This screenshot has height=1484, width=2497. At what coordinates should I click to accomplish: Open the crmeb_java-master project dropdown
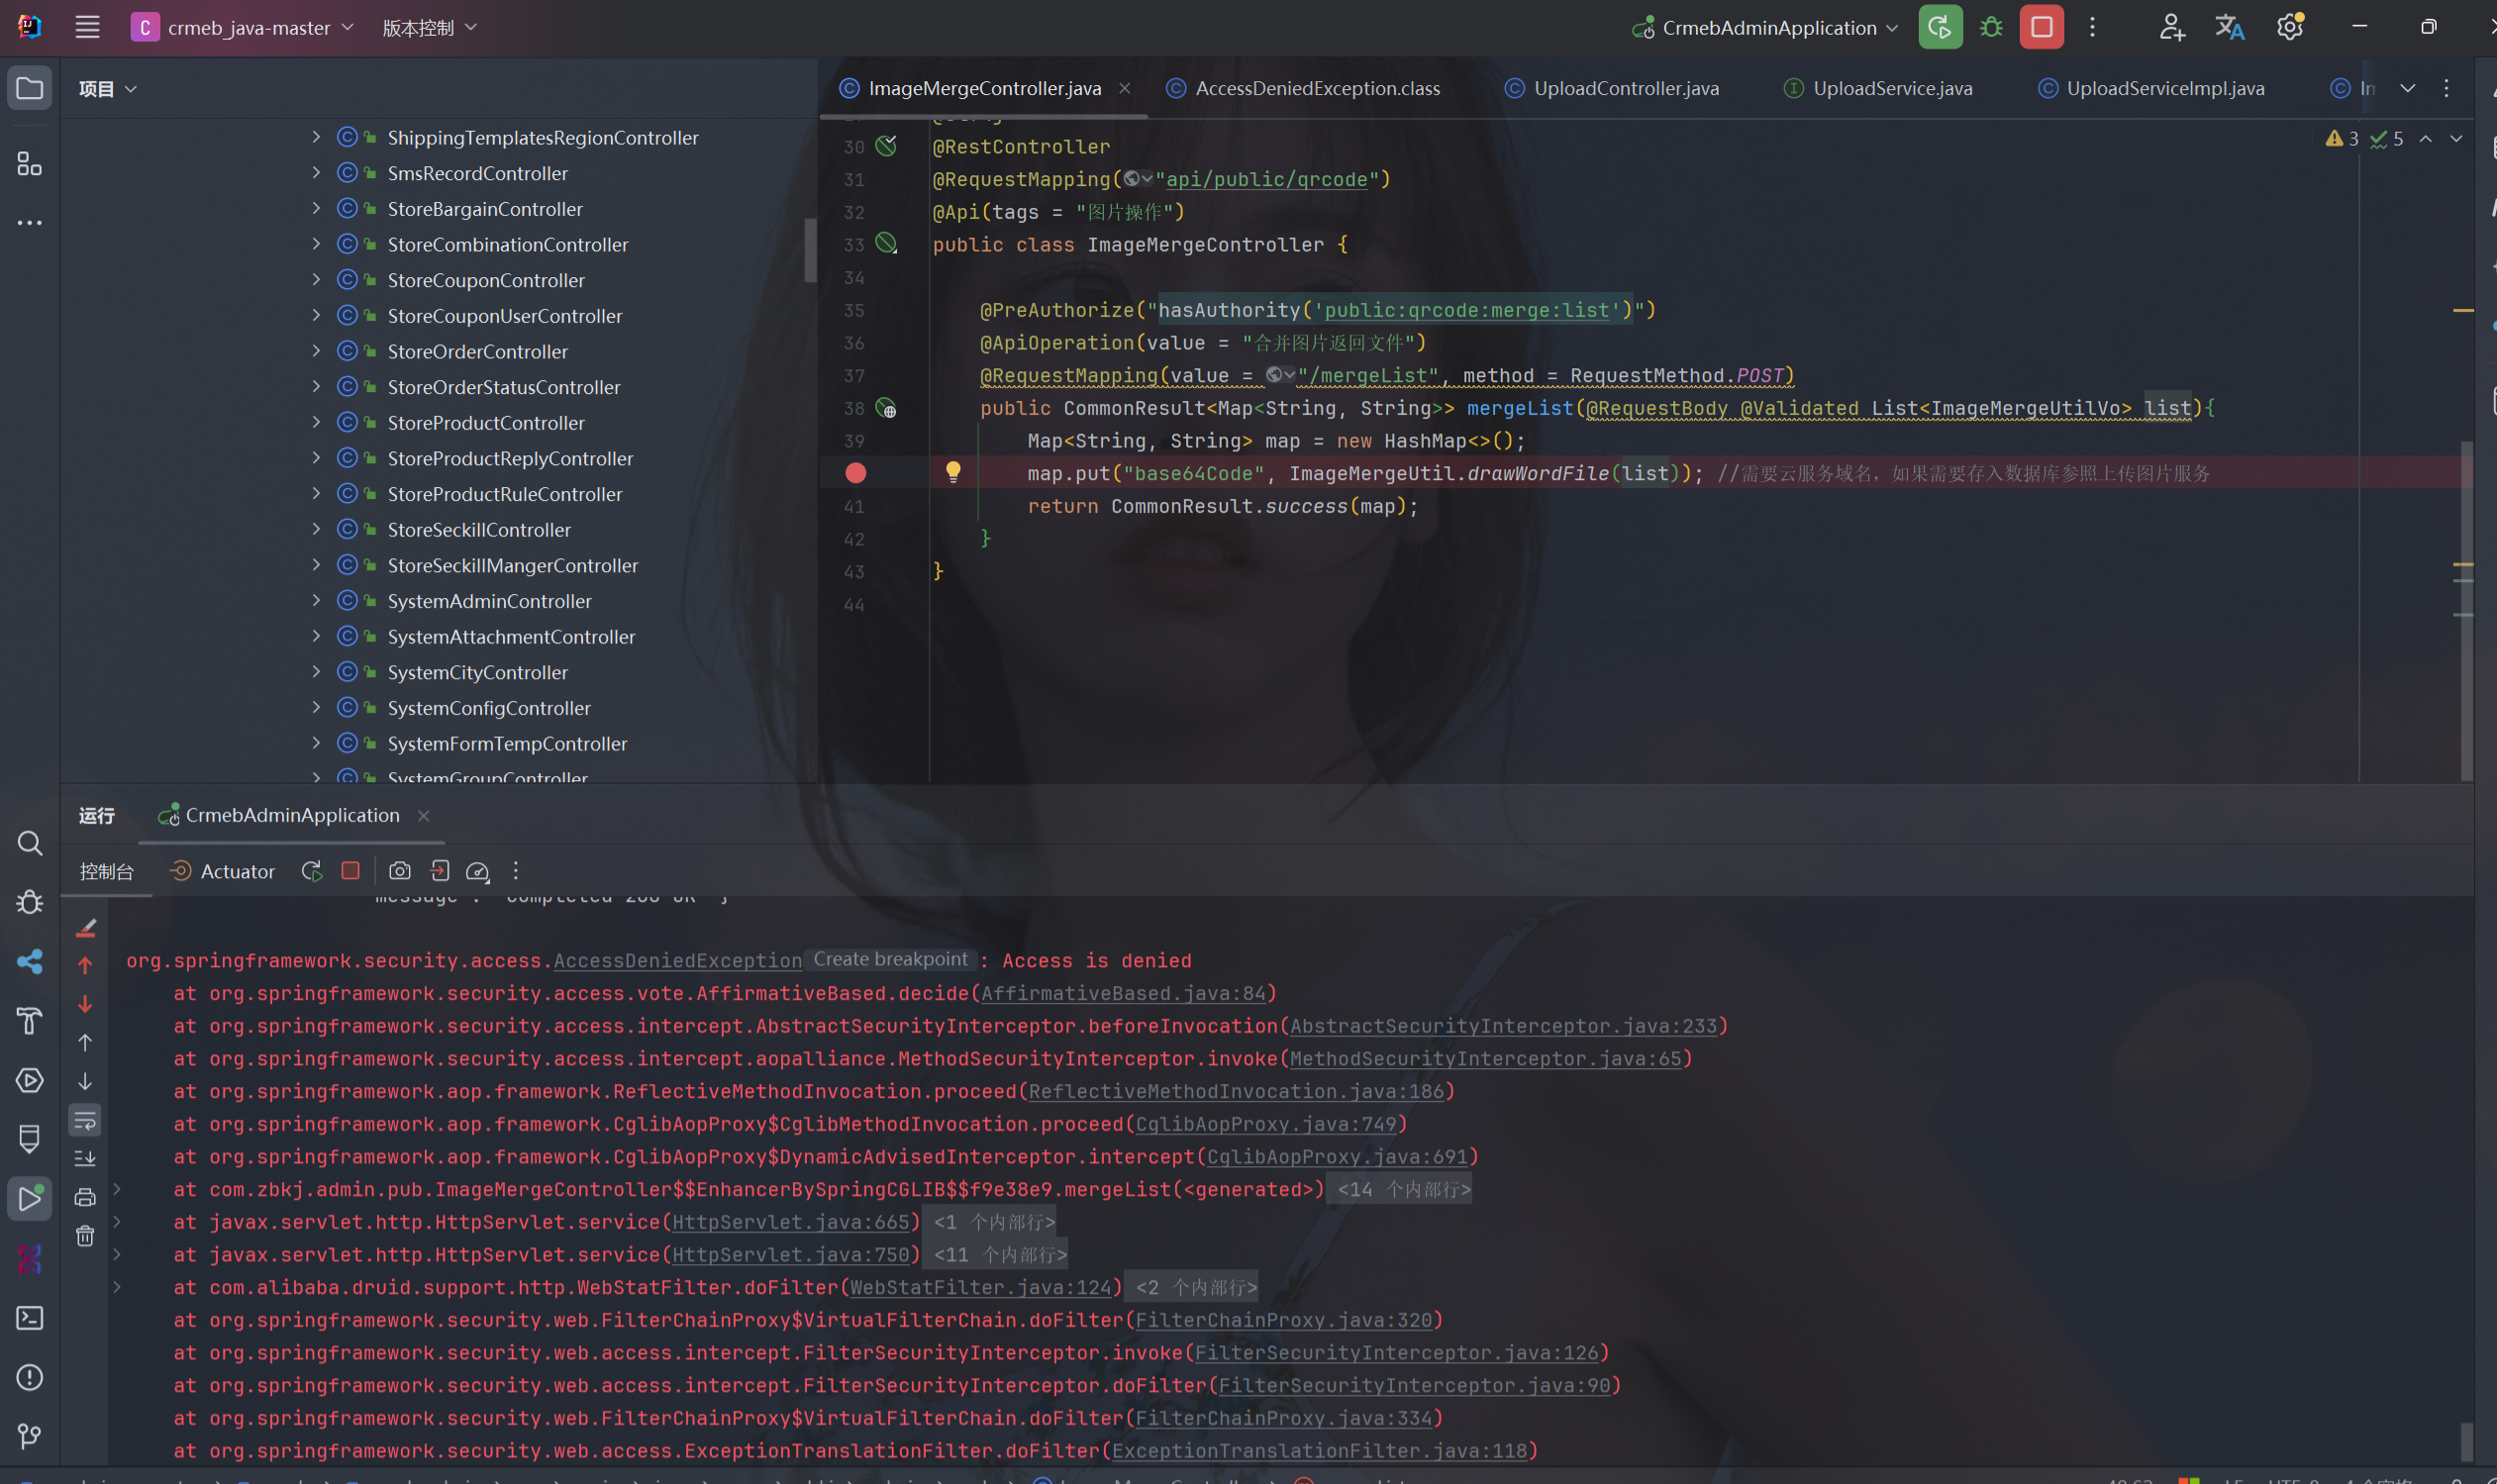tap(248, 27)
